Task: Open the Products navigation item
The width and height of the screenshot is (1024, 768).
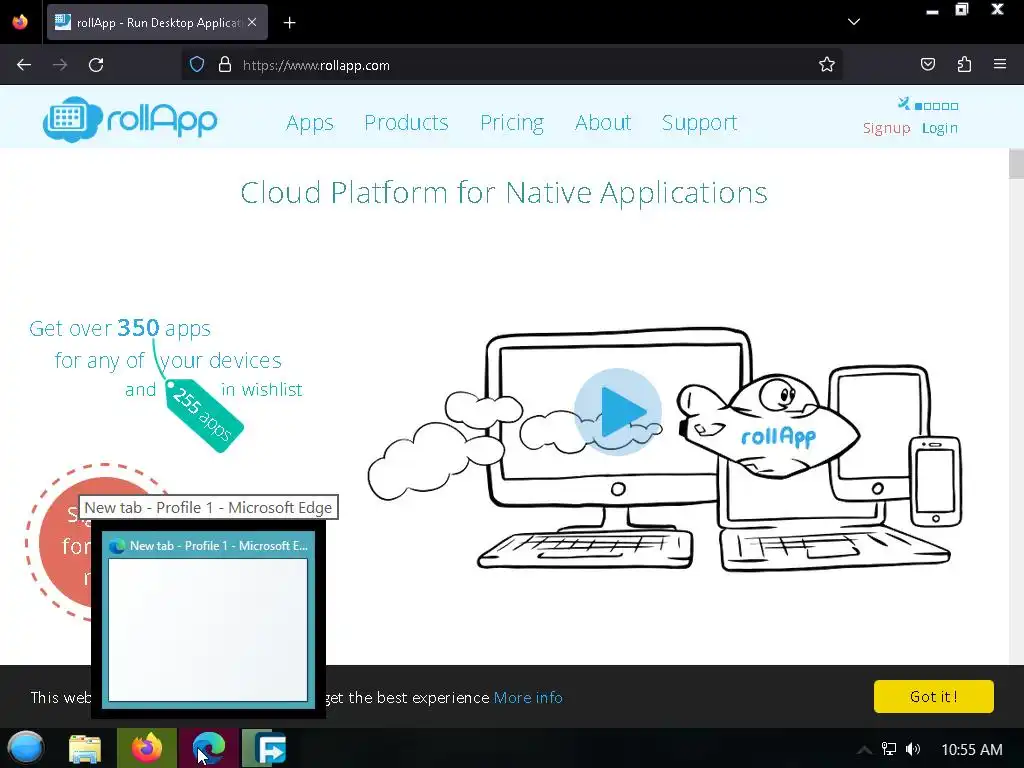Action: coord(406,123)
